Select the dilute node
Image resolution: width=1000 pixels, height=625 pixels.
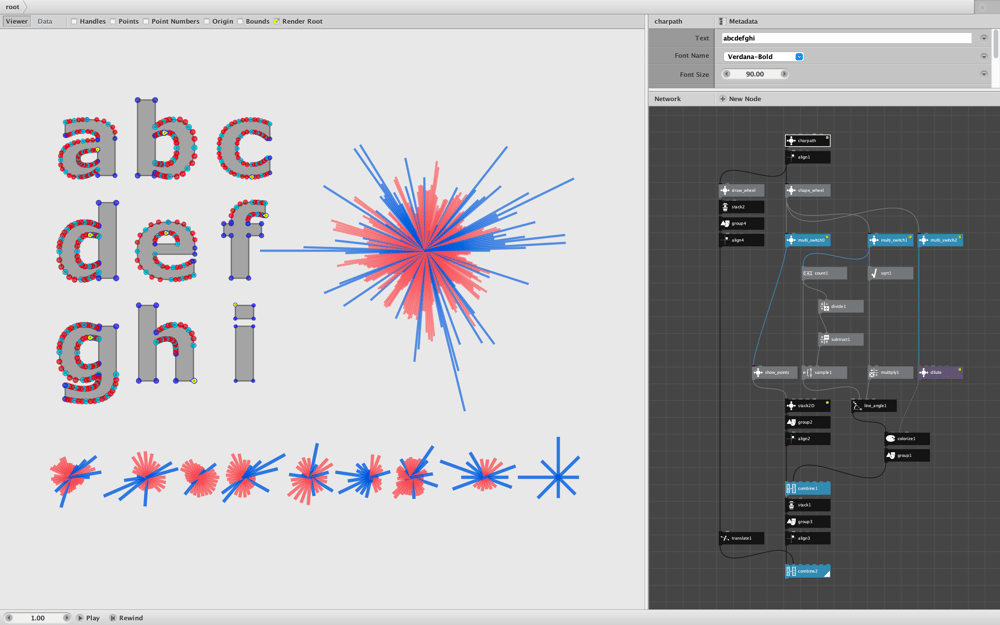[x=940, y=372]
